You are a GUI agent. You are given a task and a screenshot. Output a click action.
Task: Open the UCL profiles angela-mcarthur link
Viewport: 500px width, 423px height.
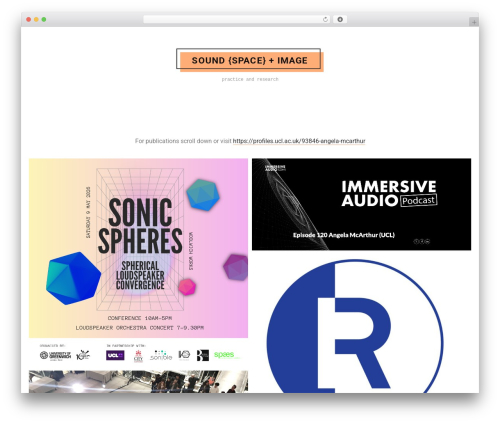coord(299,141)
